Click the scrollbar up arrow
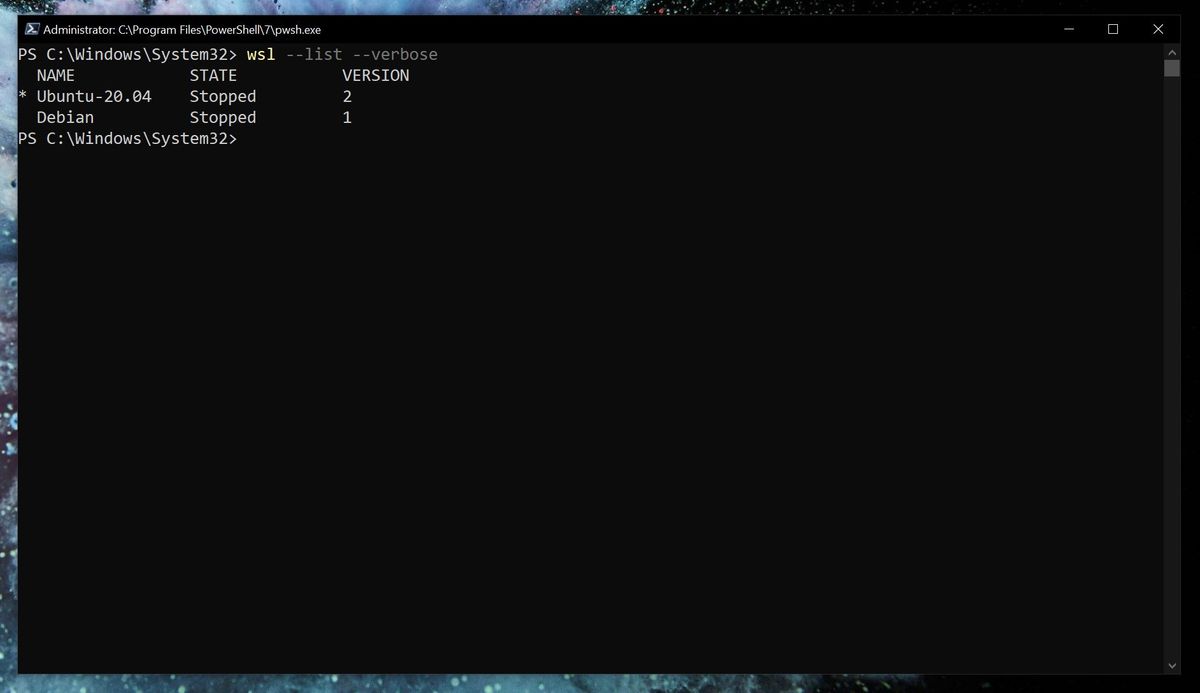Viewport: 1200px width, 693px height. pos(1171,52)
